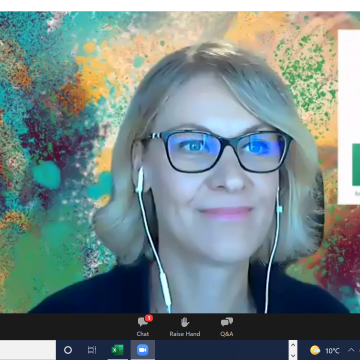Click the Q&A text label

[227, 334]
